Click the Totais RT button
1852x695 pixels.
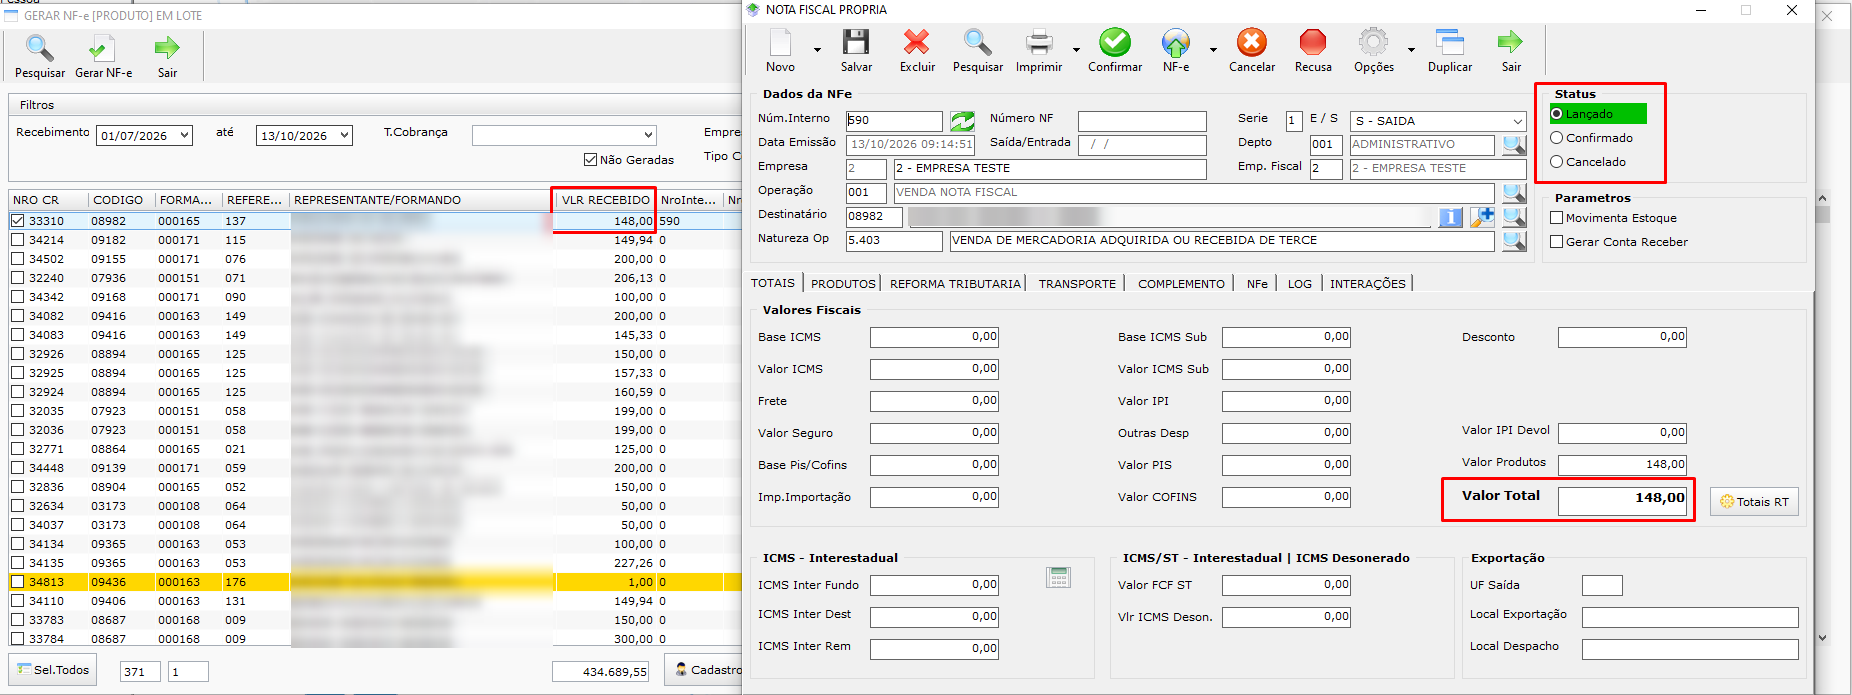[1754, 502]
